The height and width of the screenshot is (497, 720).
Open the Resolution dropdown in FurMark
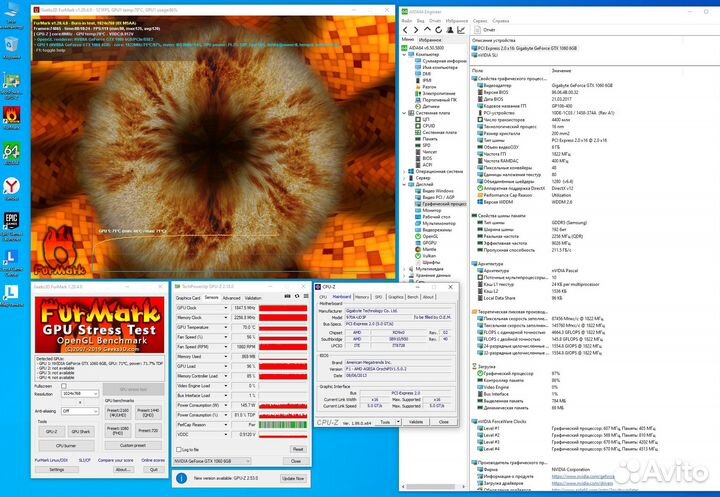coord(80,394)
